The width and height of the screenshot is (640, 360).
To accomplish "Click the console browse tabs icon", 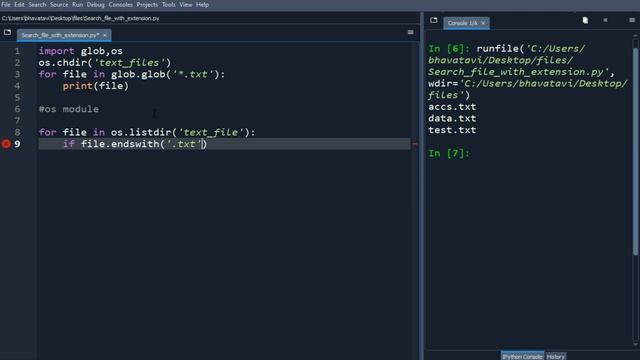I will click(x=433, y=20).
